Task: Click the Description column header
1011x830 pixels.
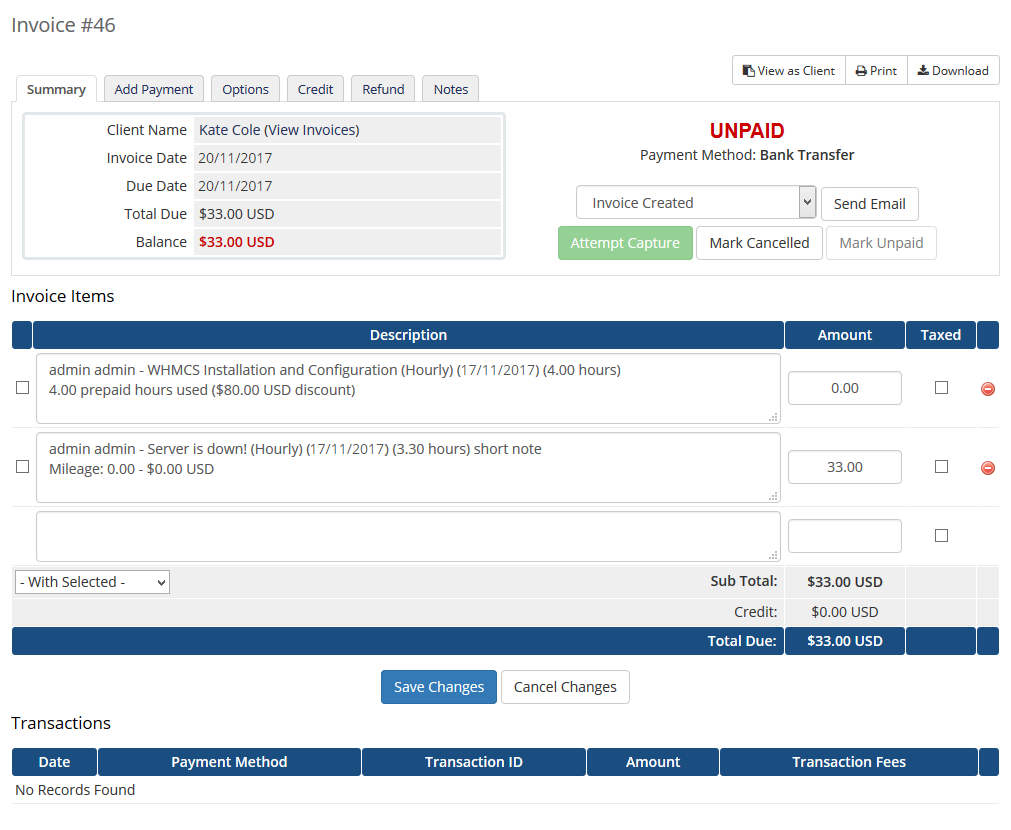Action: [408, 335]
